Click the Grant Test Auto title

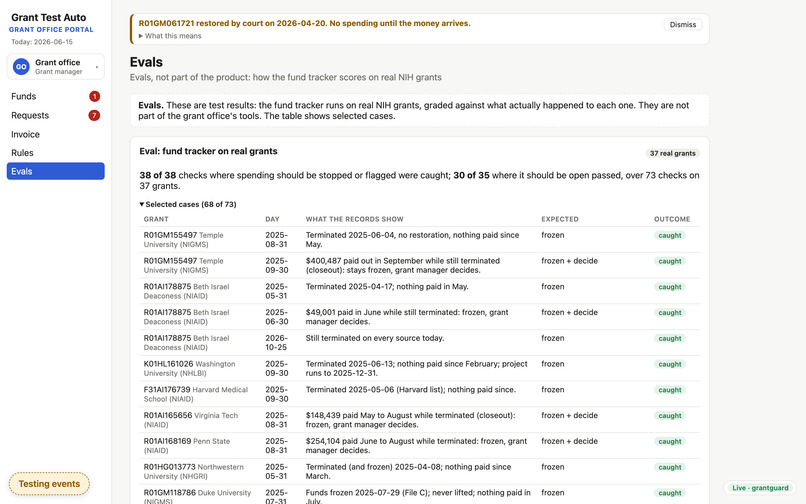click(x=49, y=17)
